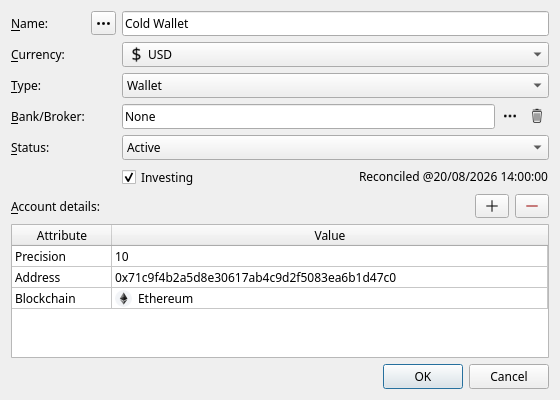Dismiss dialog with Cancel button
The image size is (560, 400).
coord(509,376)
